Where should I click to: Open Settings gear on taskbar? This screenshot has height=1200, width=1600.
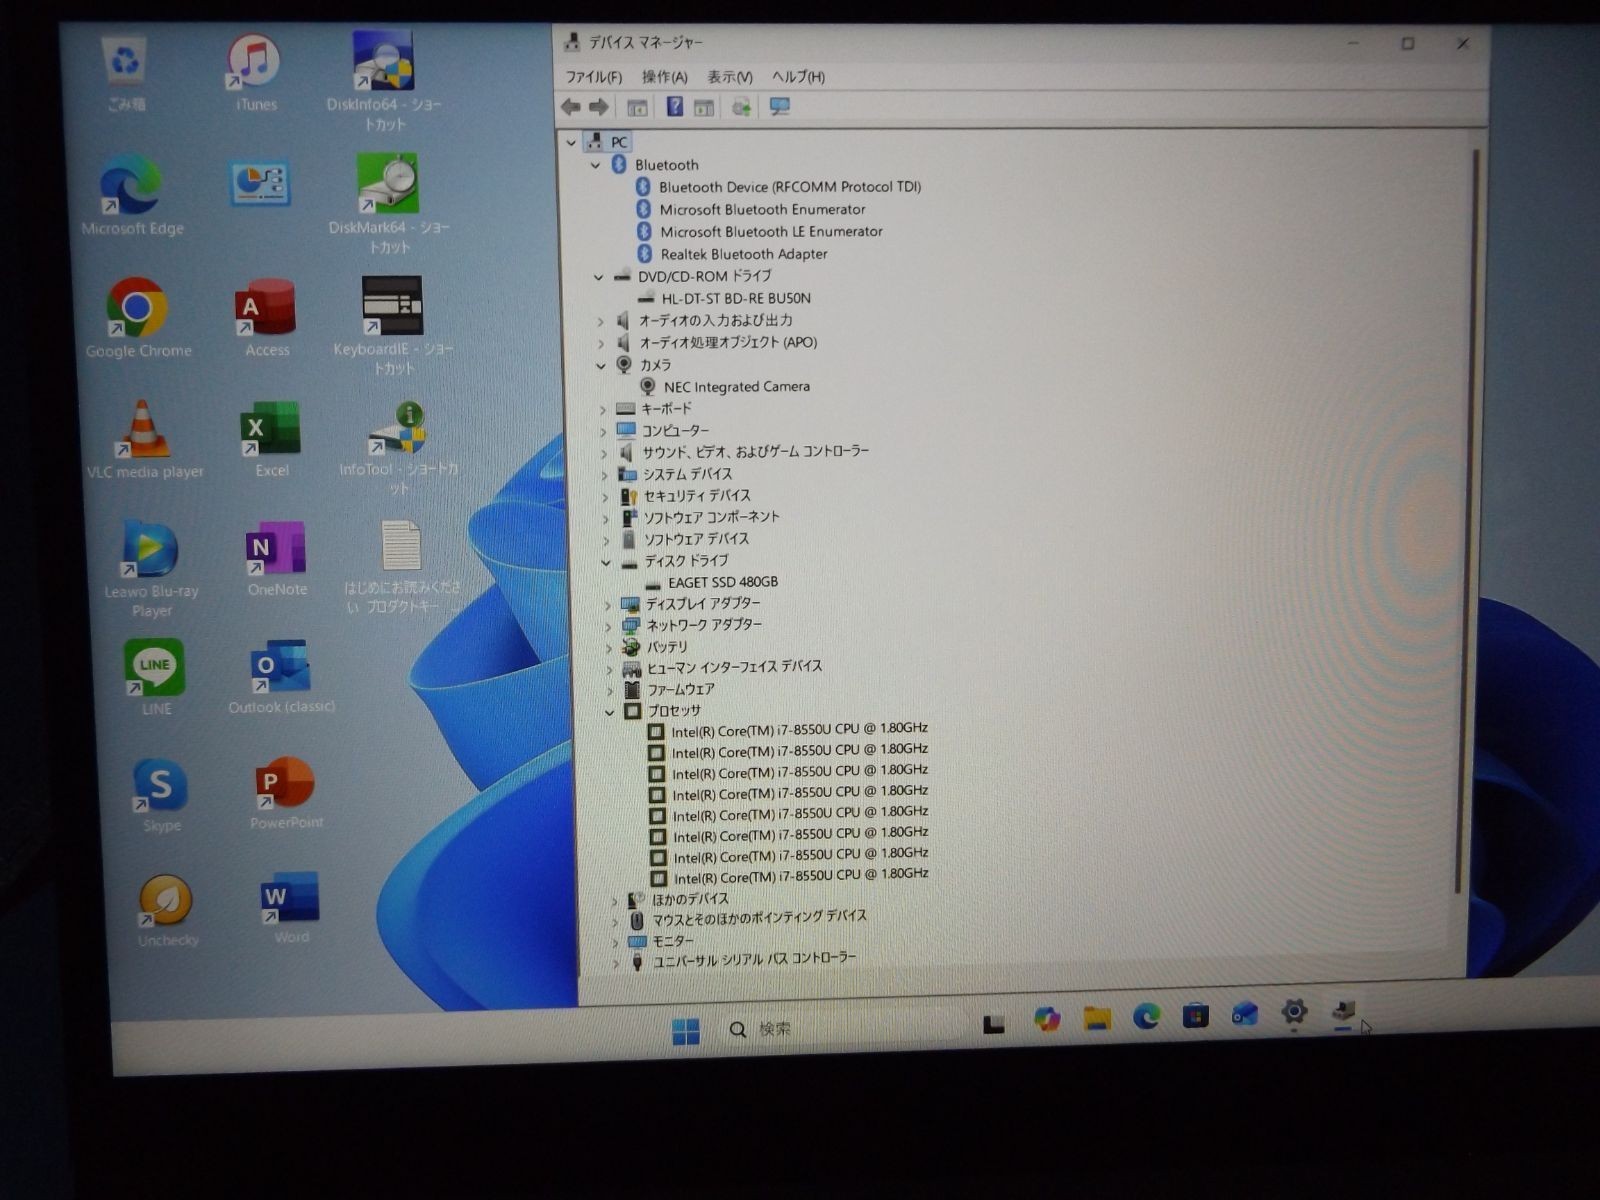(x=1294, y=1012)
